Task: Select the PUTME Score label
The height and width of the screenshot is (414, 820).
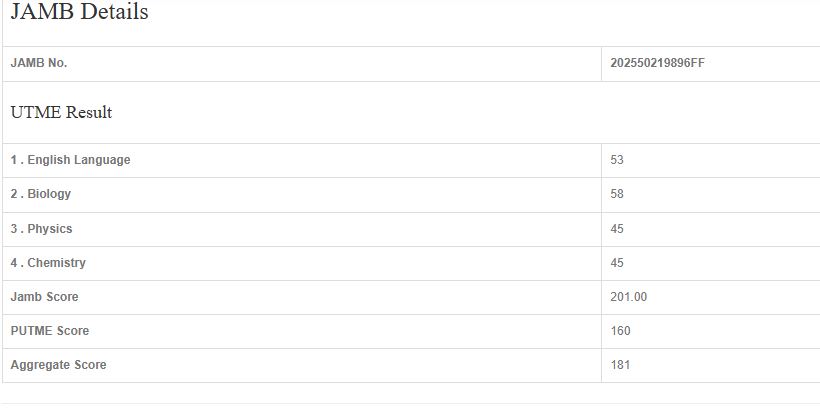Action: pos(49,331)
